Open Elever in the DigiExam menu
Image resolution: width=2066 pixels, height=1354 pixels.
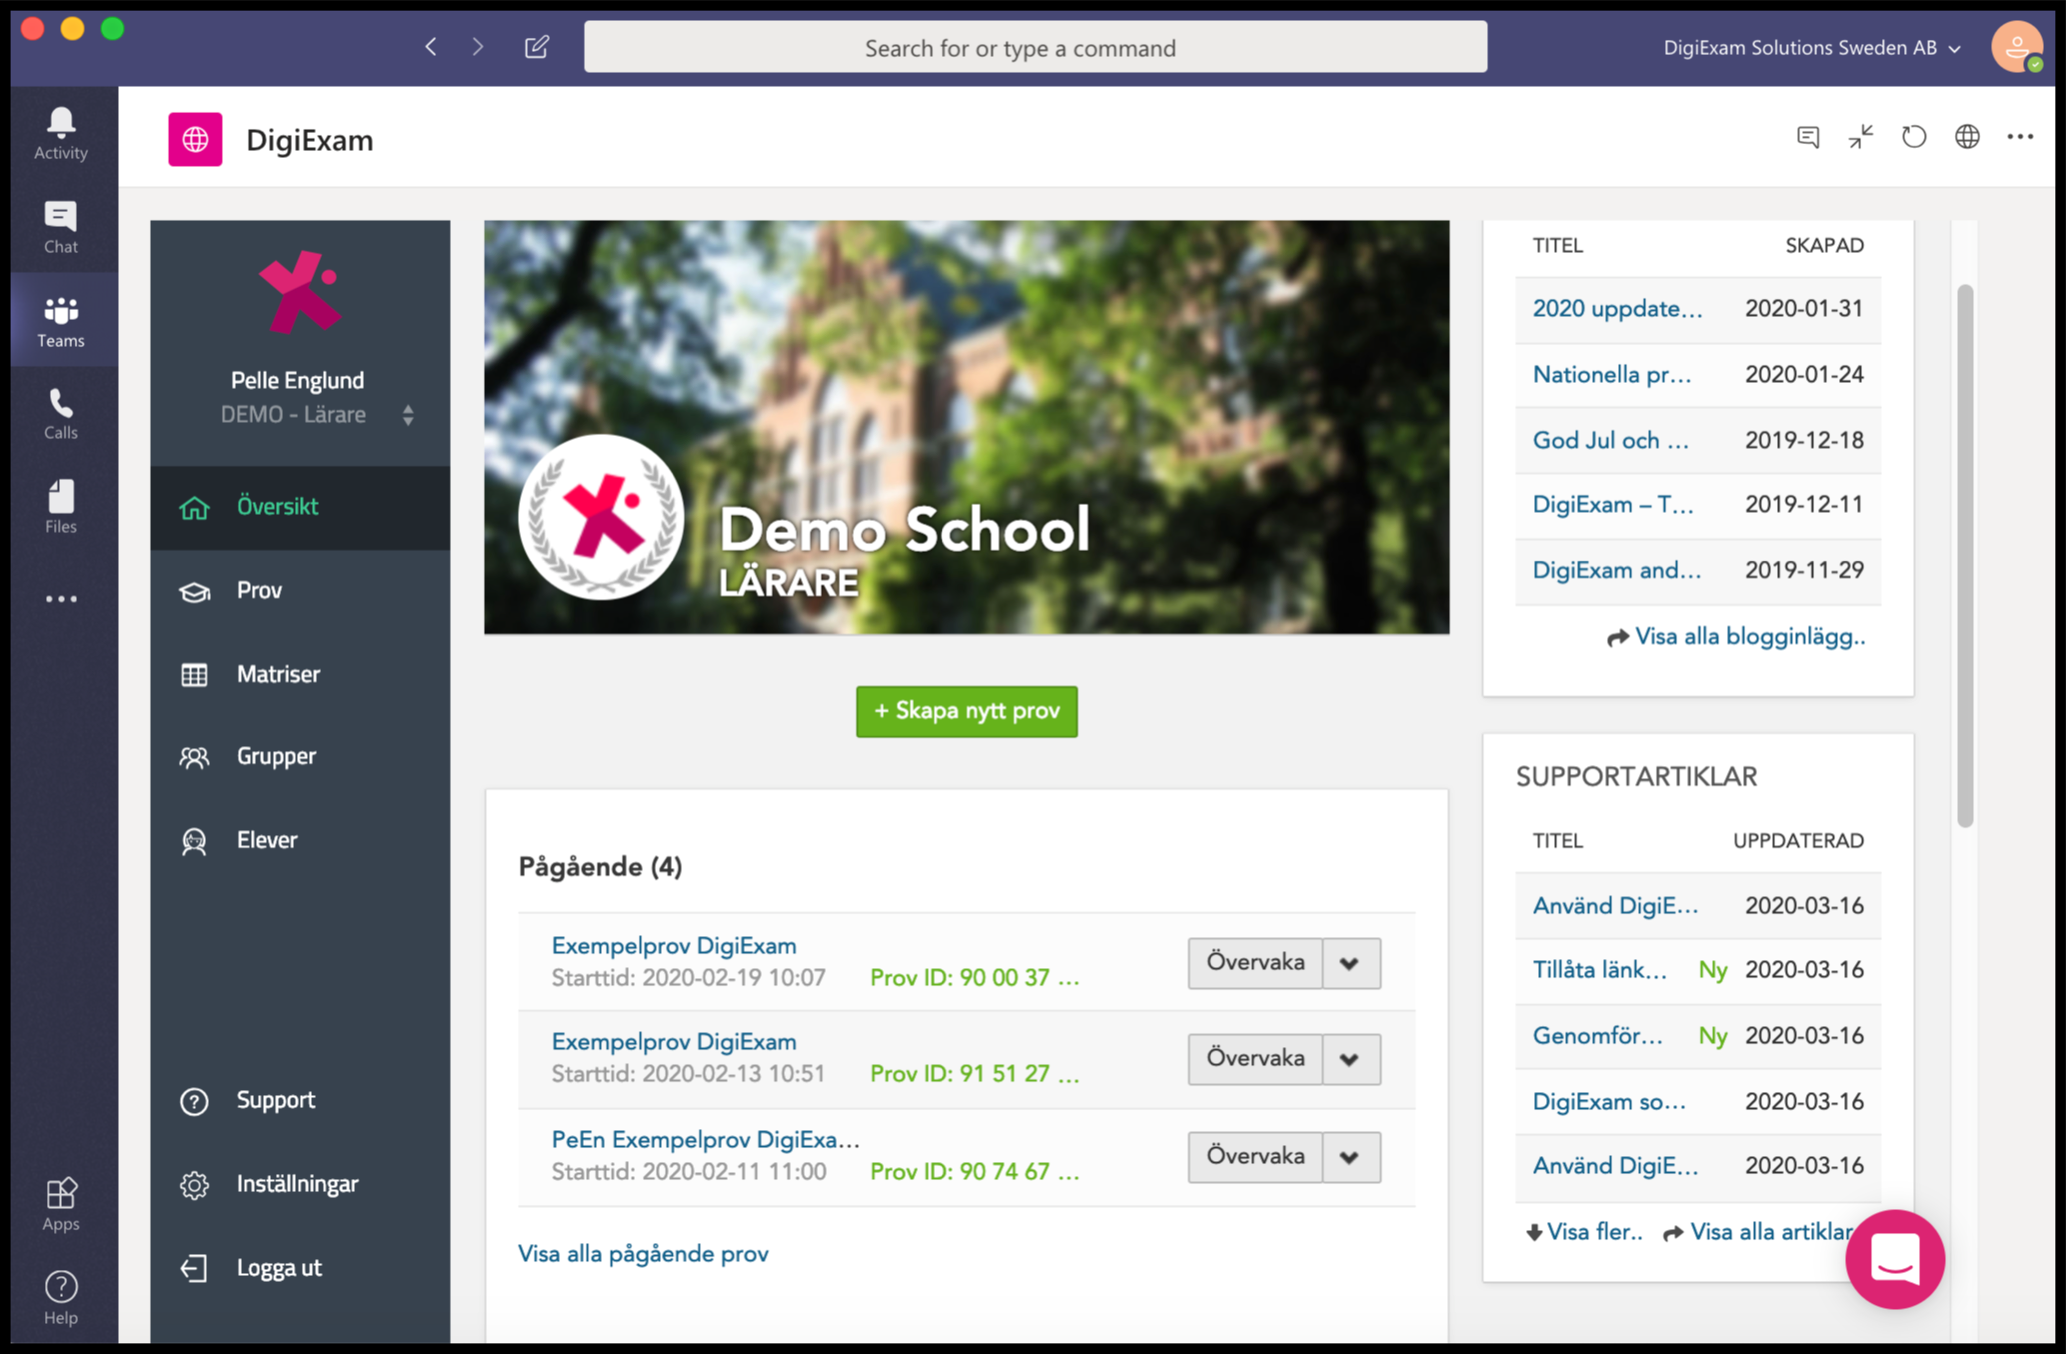click(x=300, y=840)
